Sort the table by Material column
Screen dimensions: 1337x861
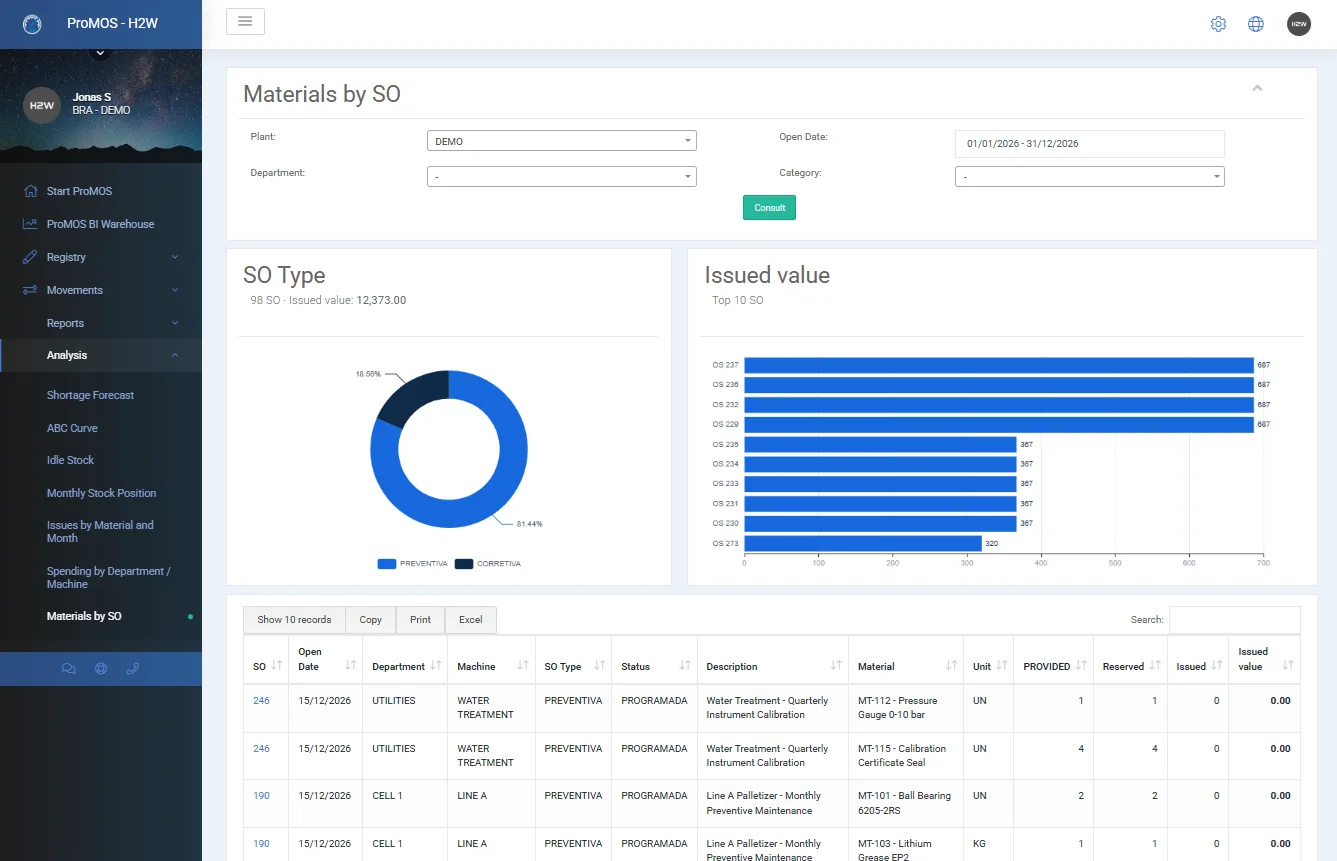(906, 659)
